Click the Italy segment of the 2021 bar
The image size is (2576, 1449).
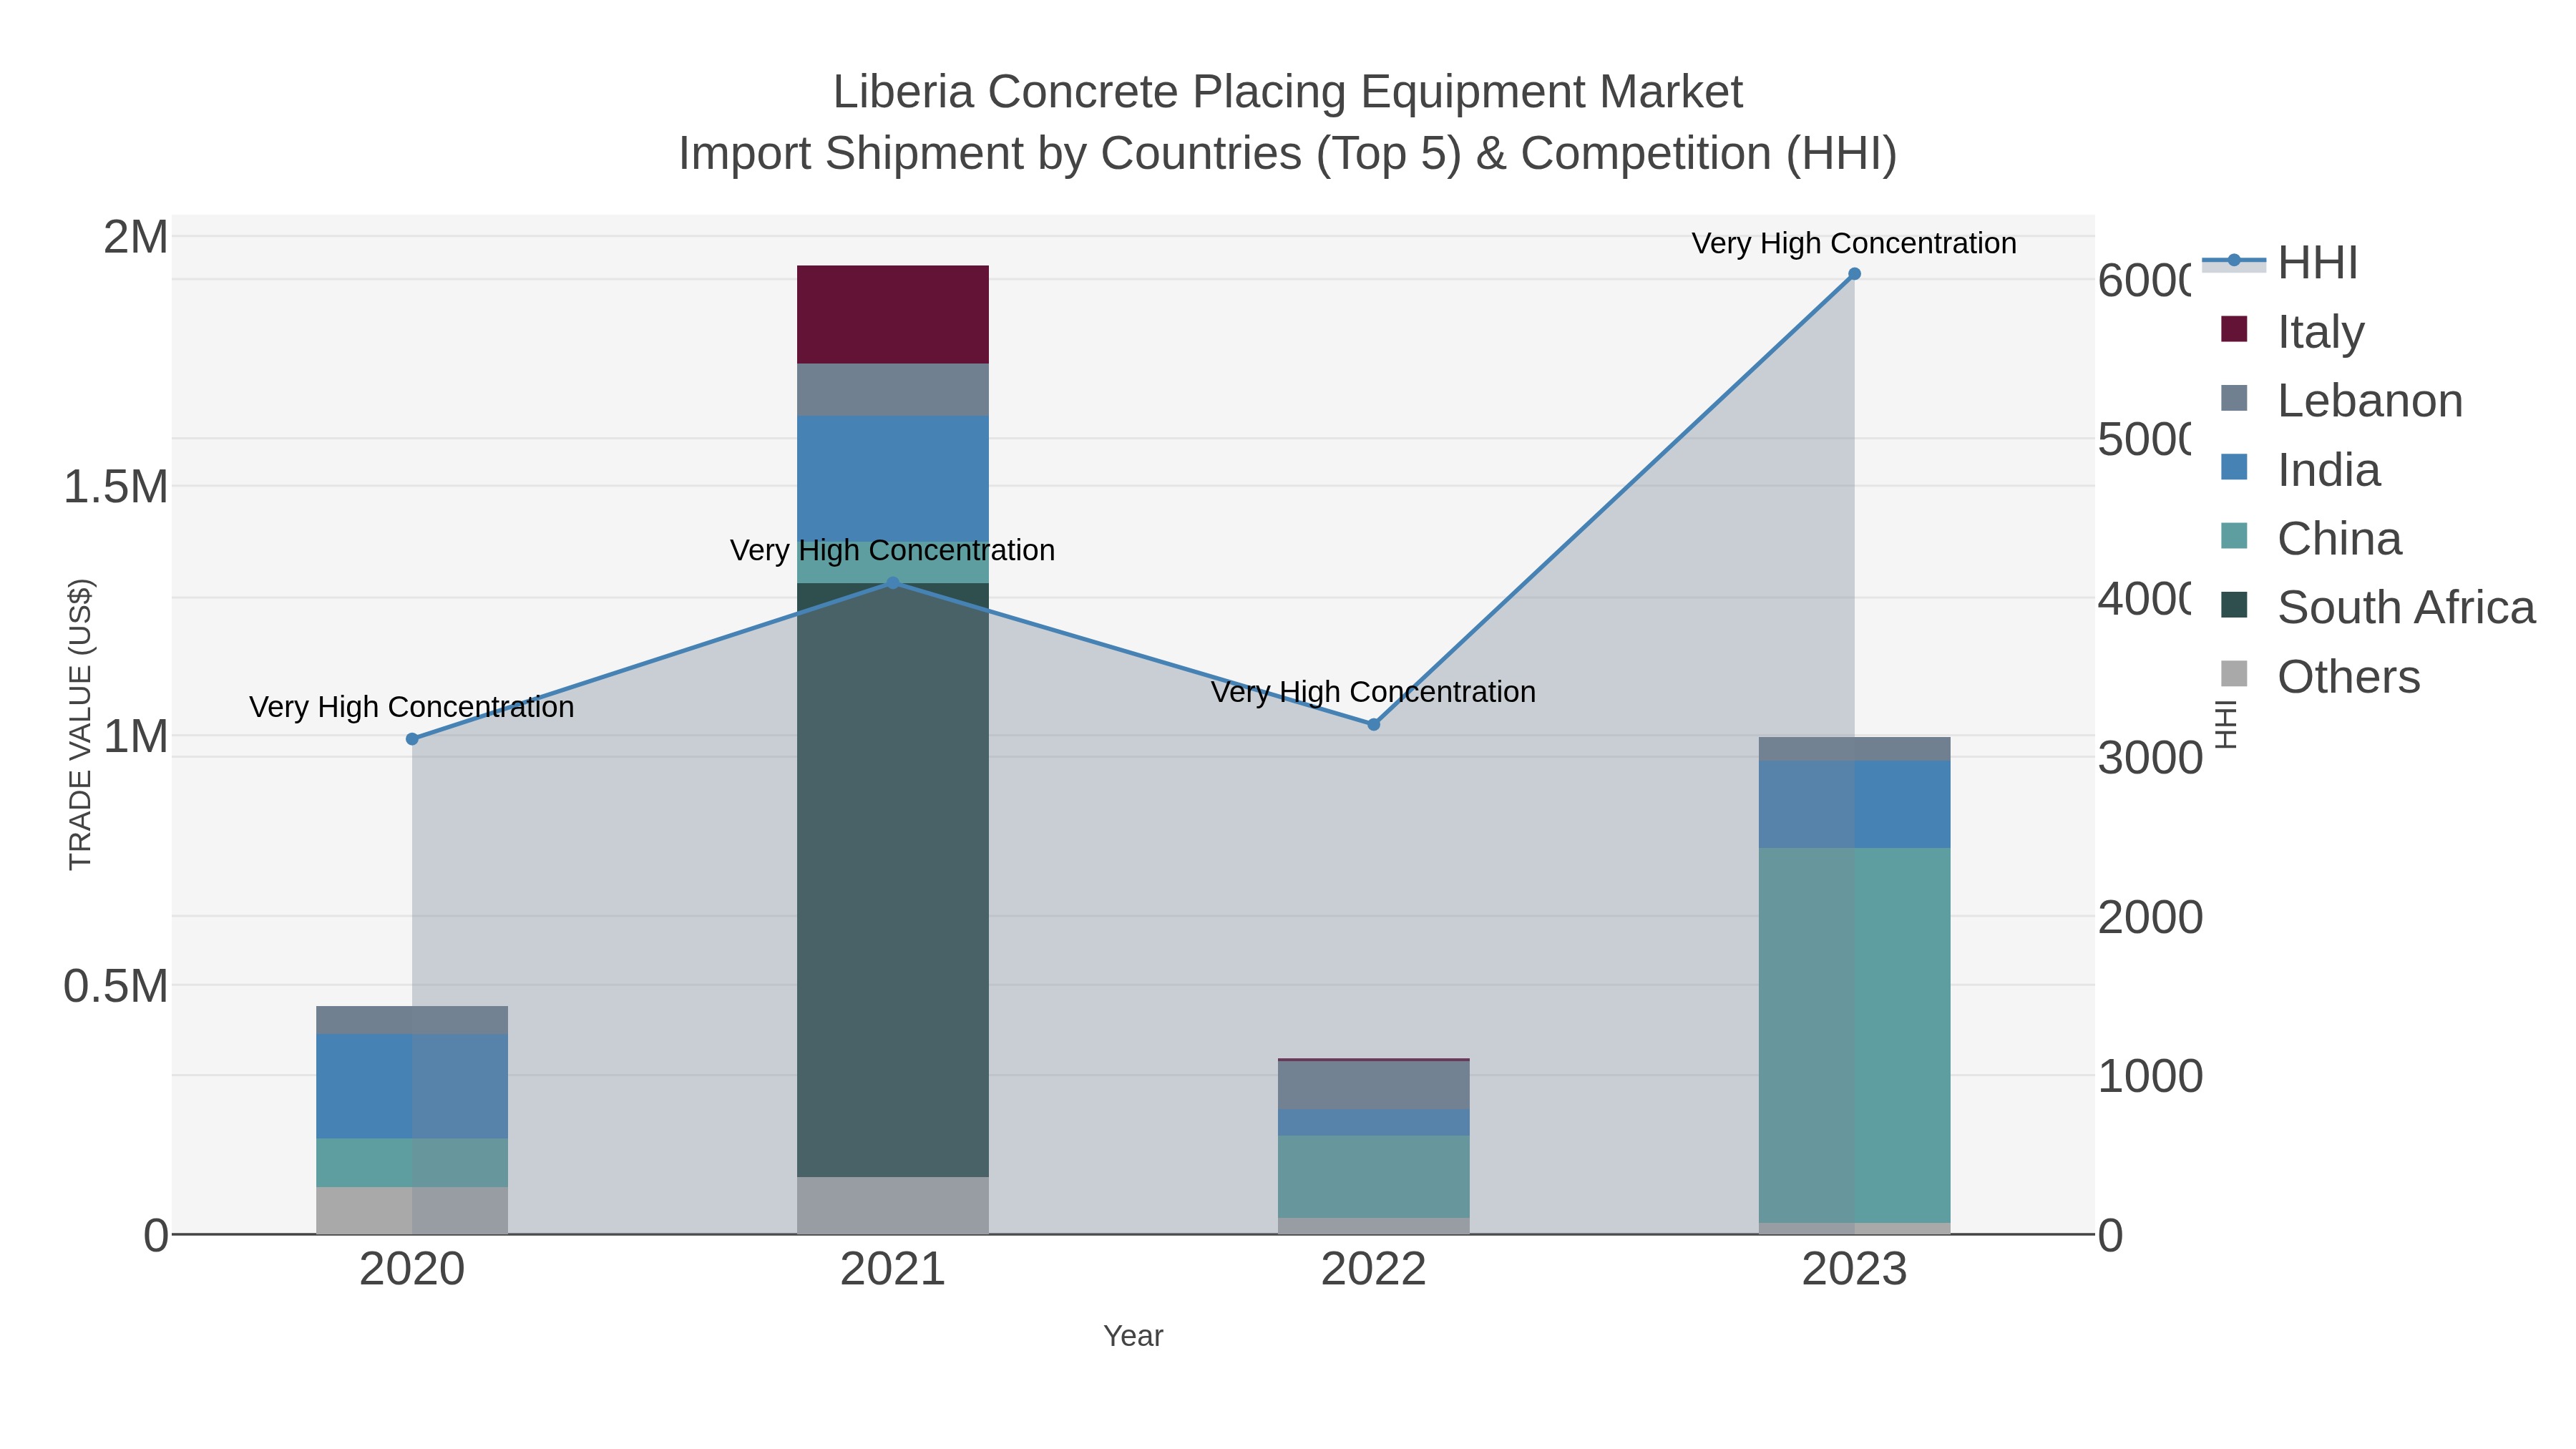[x=893, y=315]
